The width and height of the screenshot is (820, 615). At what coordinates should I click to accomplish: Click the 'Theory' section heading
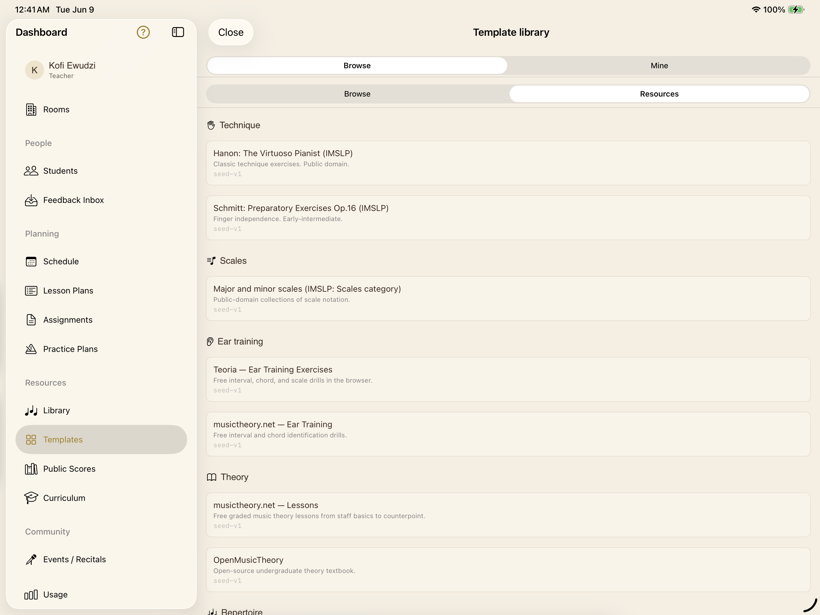click(x=234, y=477)
